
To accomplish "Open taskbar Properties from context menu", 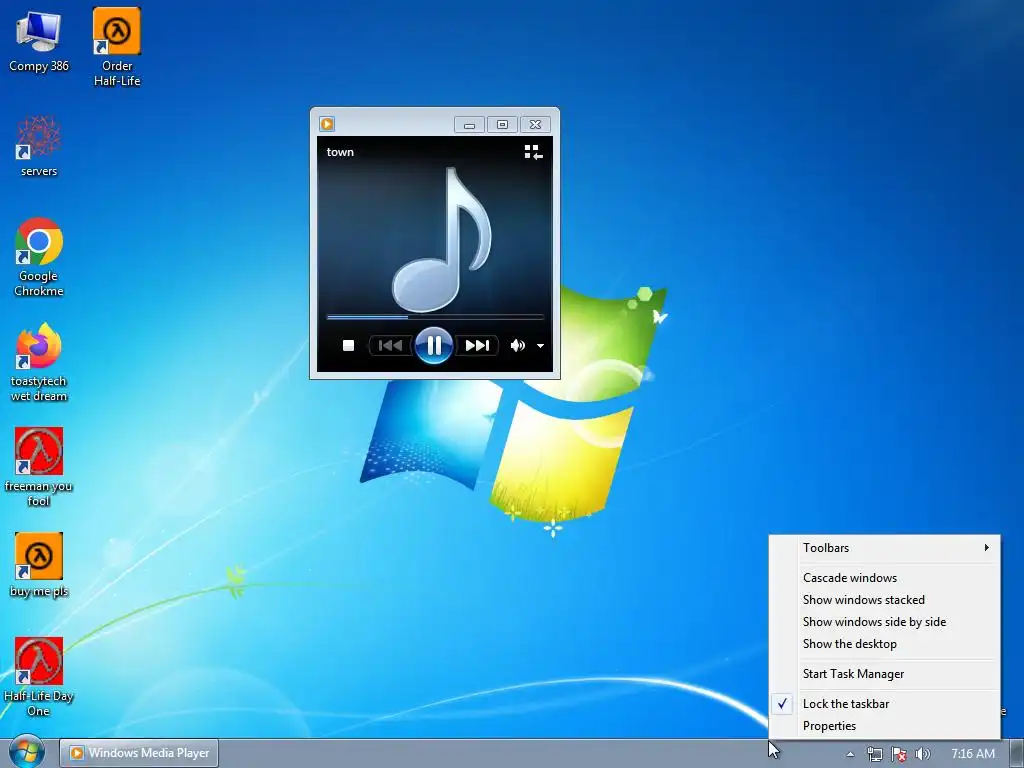I will point(885,726).
